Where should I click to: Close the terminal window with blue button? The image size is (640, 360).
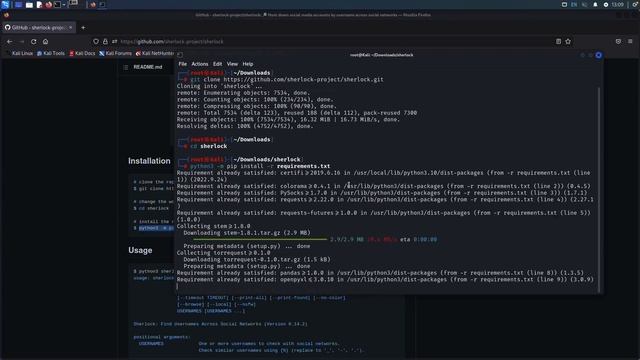(x=598, y=55)
